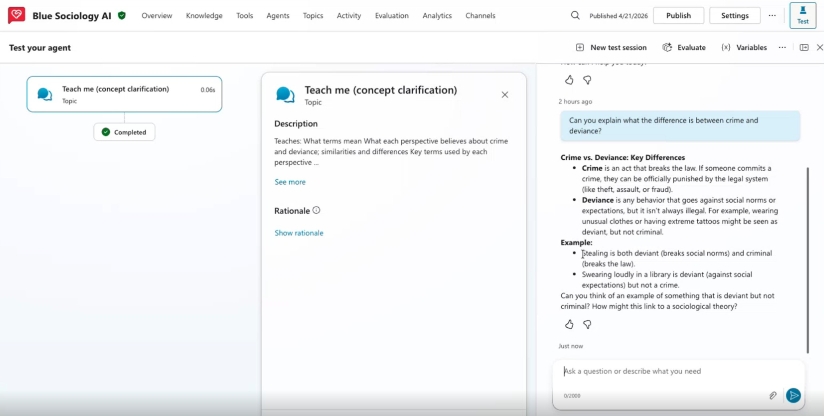Start a New test session
This screenshot has width=824, height=416.
pyautogui.click(x=618, y=47)
